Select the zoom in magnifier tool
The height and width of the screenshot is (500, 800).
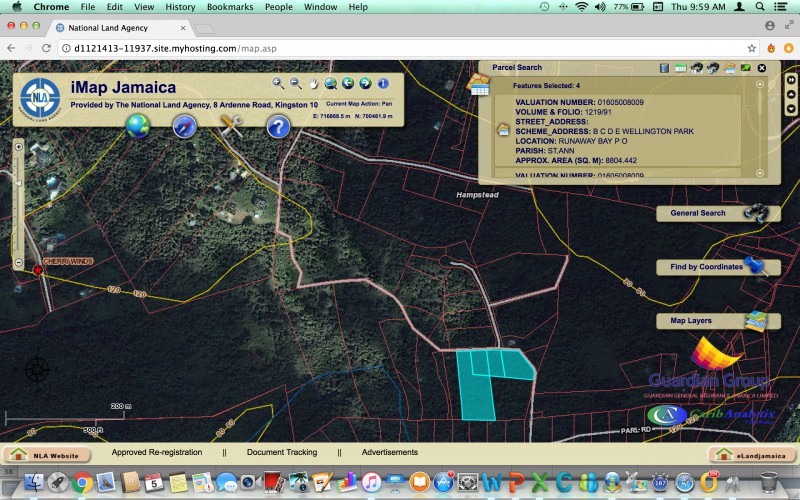click(278, 83)
